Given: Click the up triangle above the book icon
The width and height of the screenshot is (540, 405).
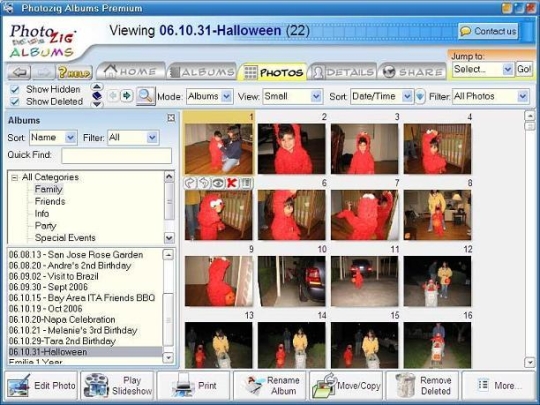Looking at the screenshot, I should click(97, 86).
